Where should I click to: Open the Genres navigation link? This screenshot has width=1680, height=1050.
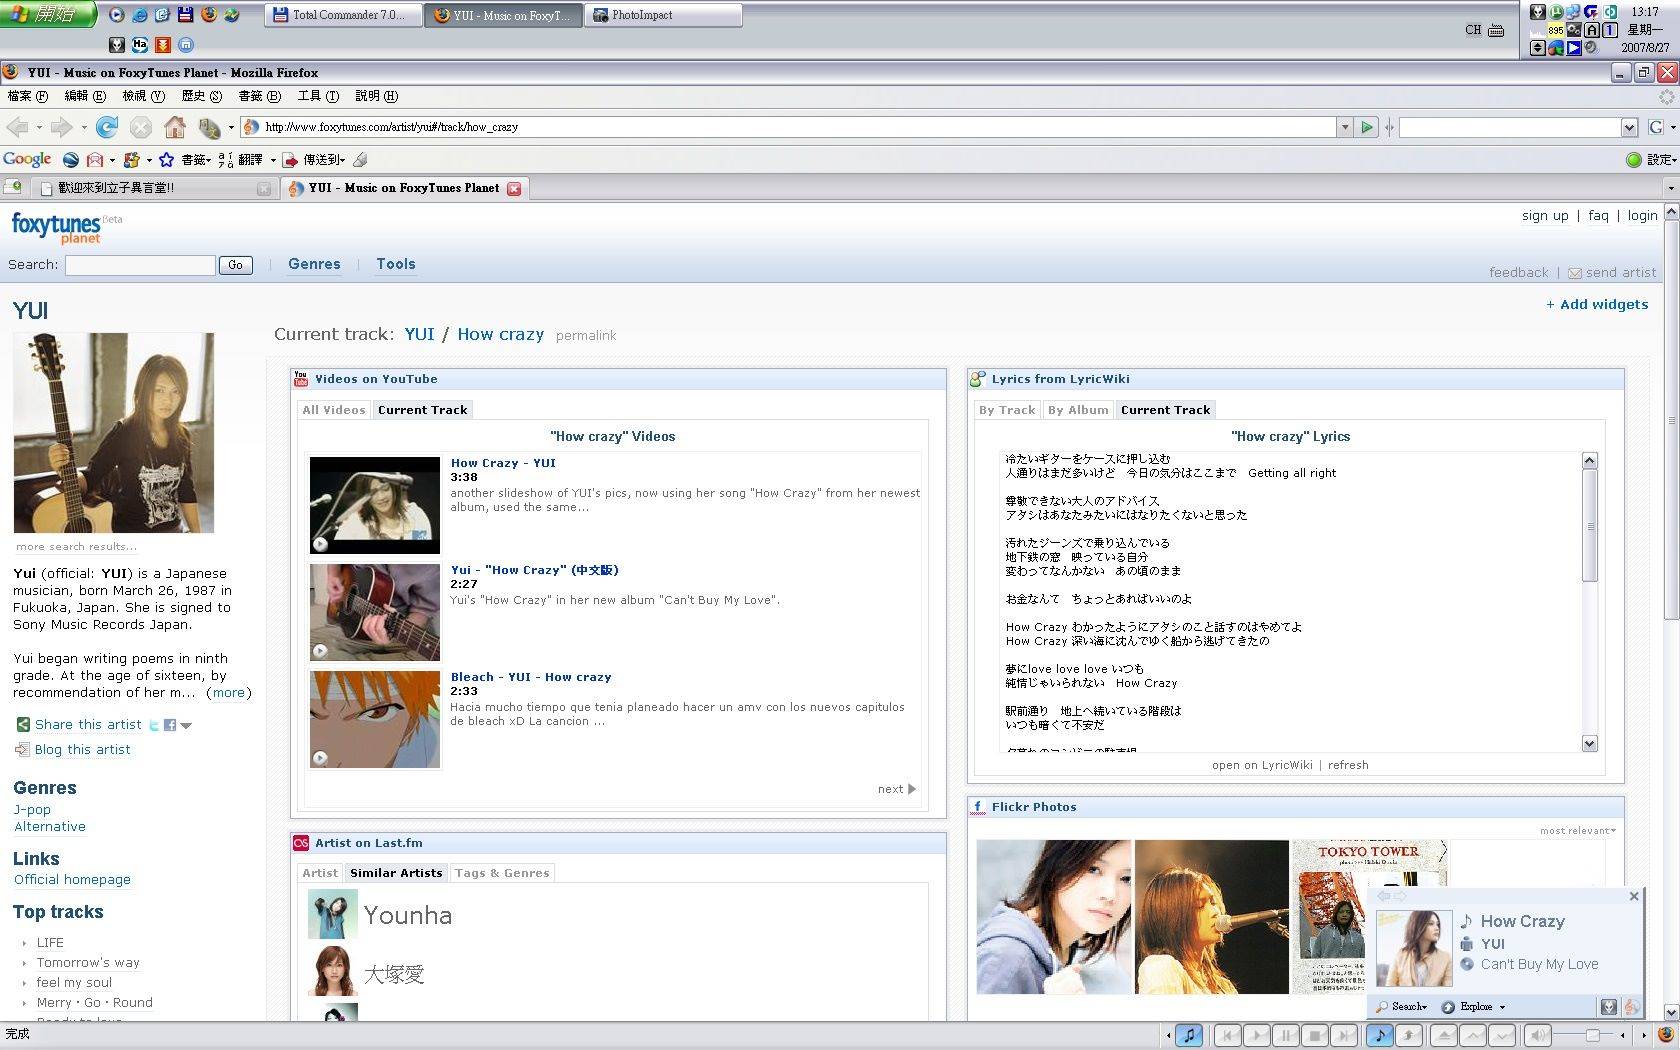(314, 264)
